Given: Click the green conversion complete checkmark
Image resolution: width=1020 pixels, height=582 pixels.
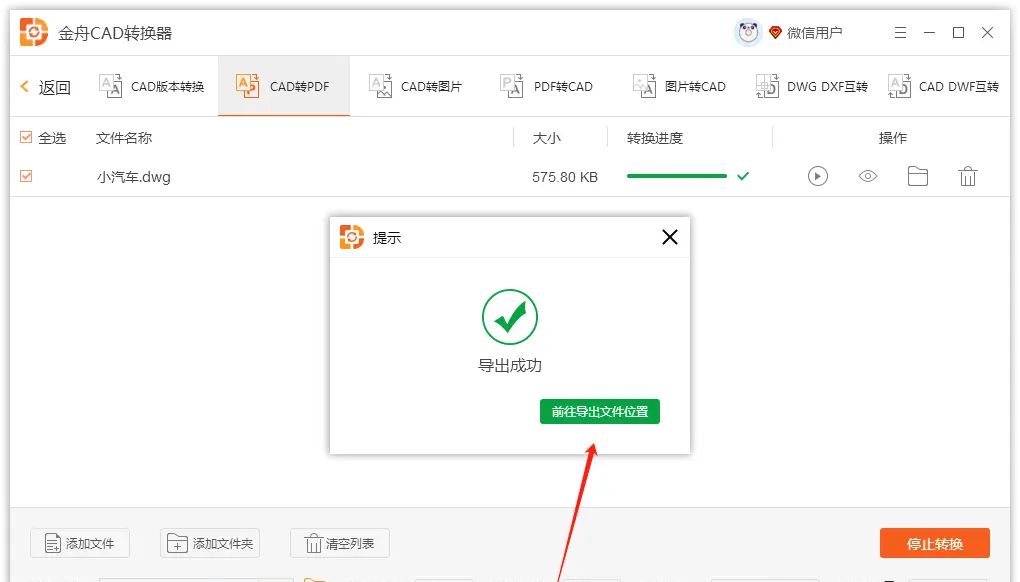Looking at the screenshot, I should (743, 176).
